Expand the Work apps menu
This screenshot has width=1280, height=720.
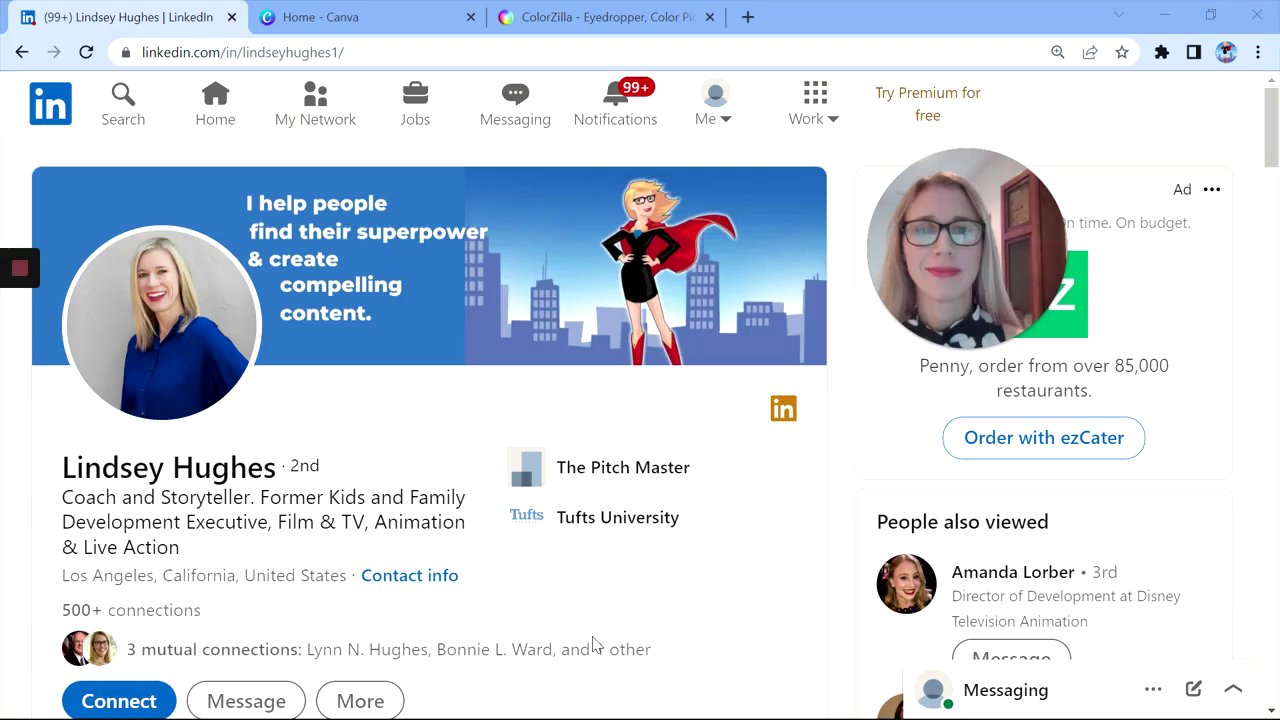pyautogui.click(x=814, y=105)
